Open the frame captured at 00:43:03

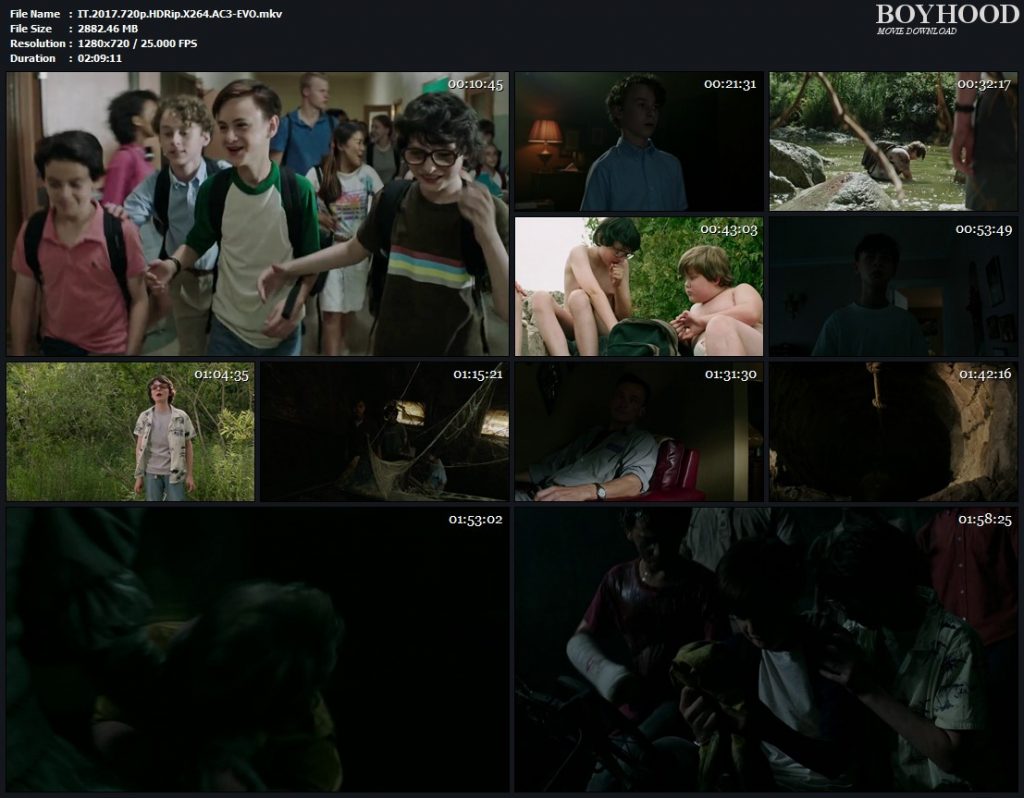pyautogui.click(x=638, y=285)
